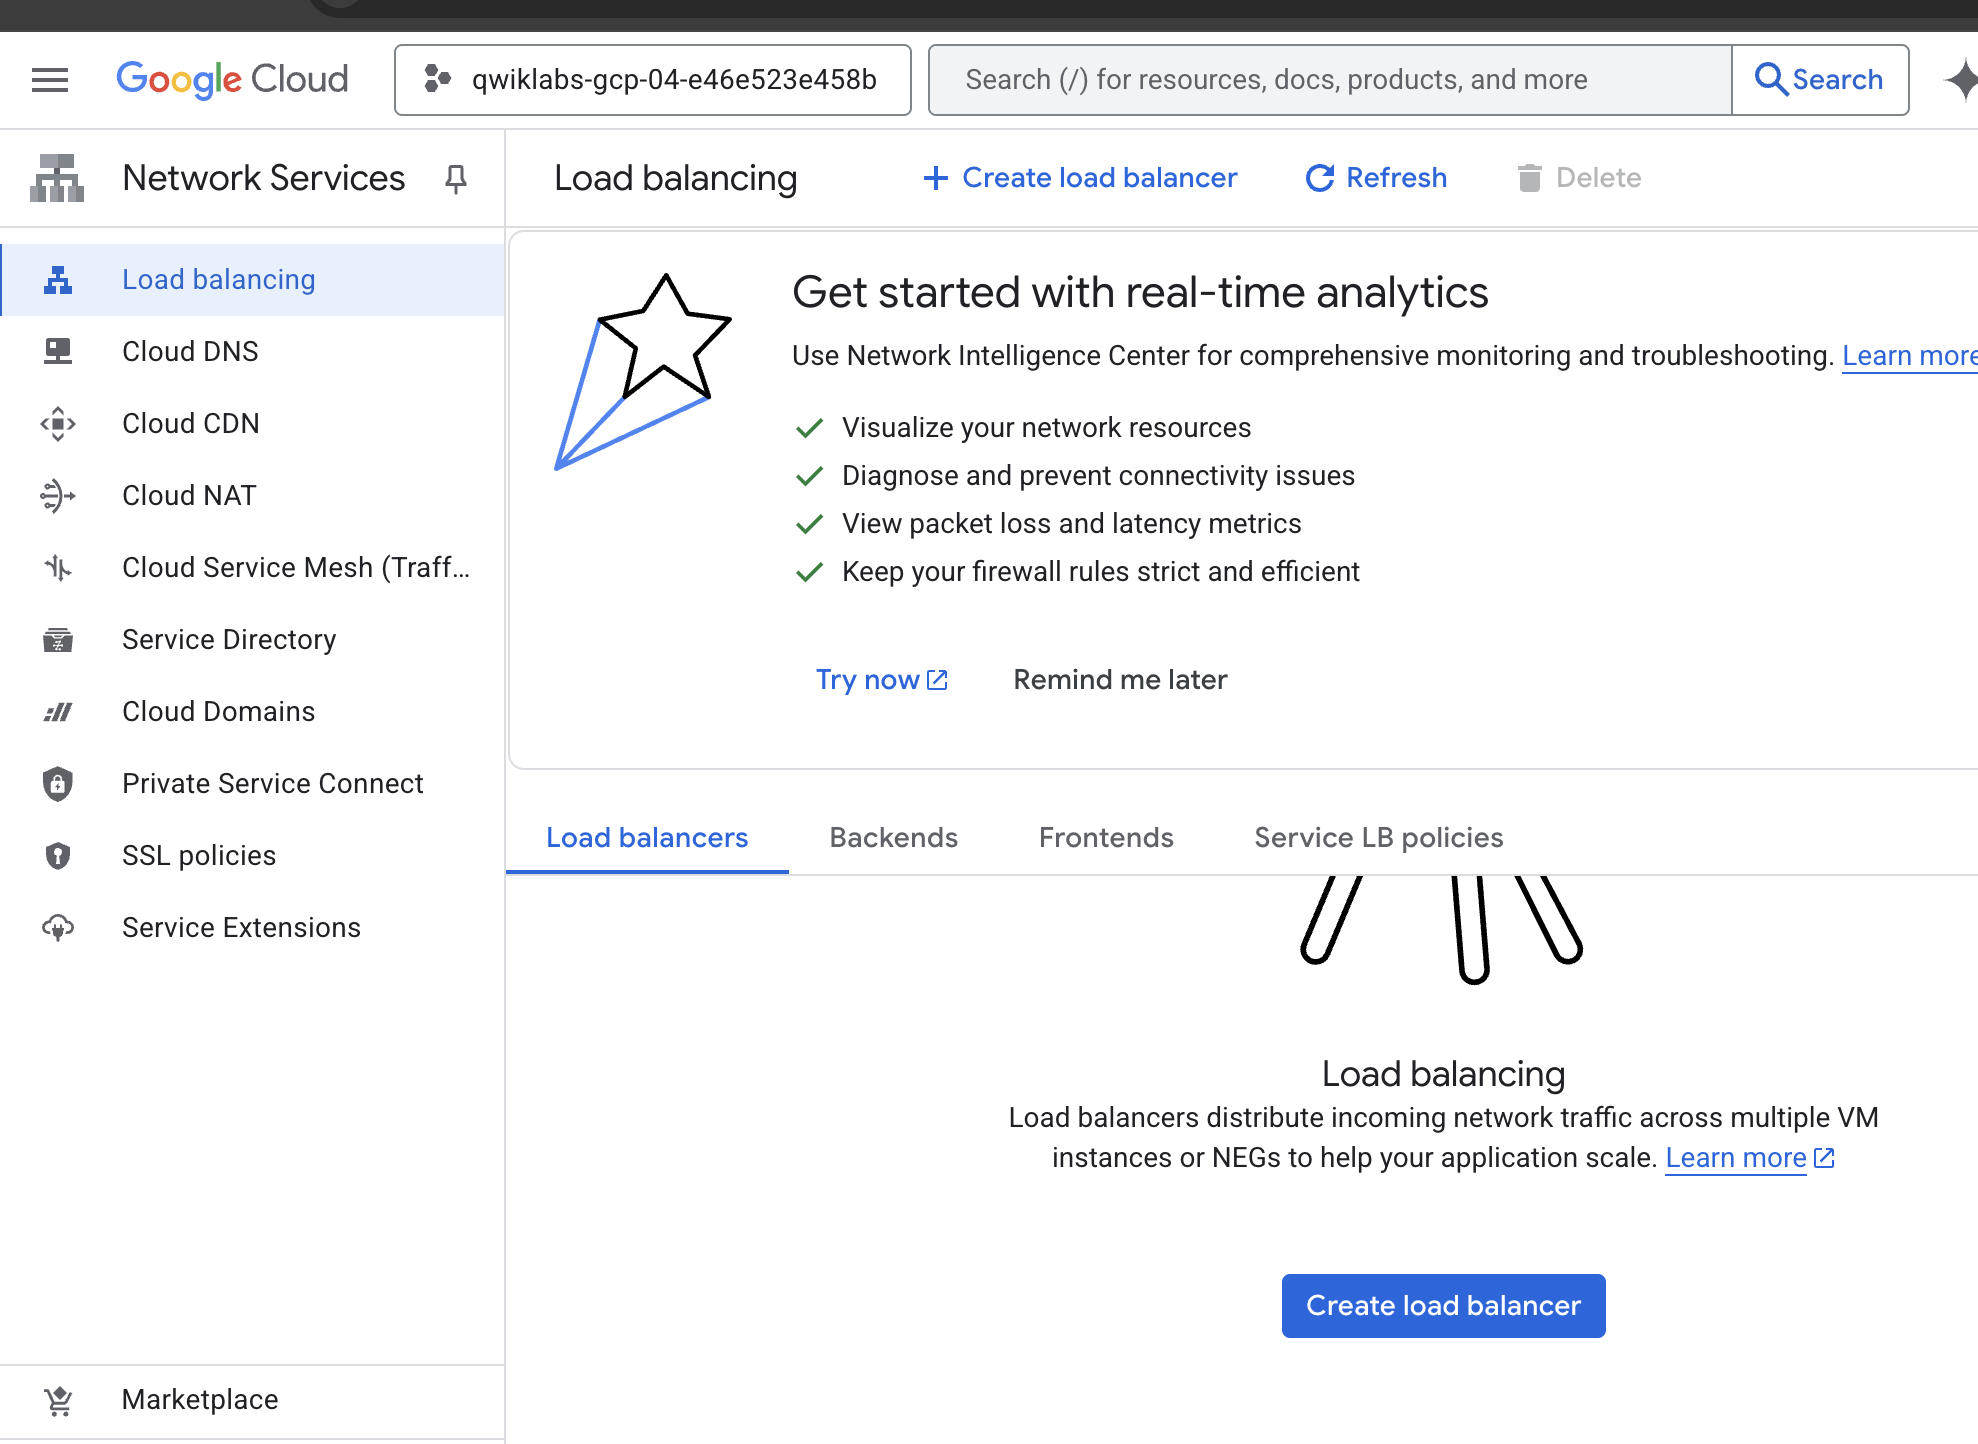1978x1444 pixels.
Task: Open the Service LB policies tab
Action: coord(1378,838)
